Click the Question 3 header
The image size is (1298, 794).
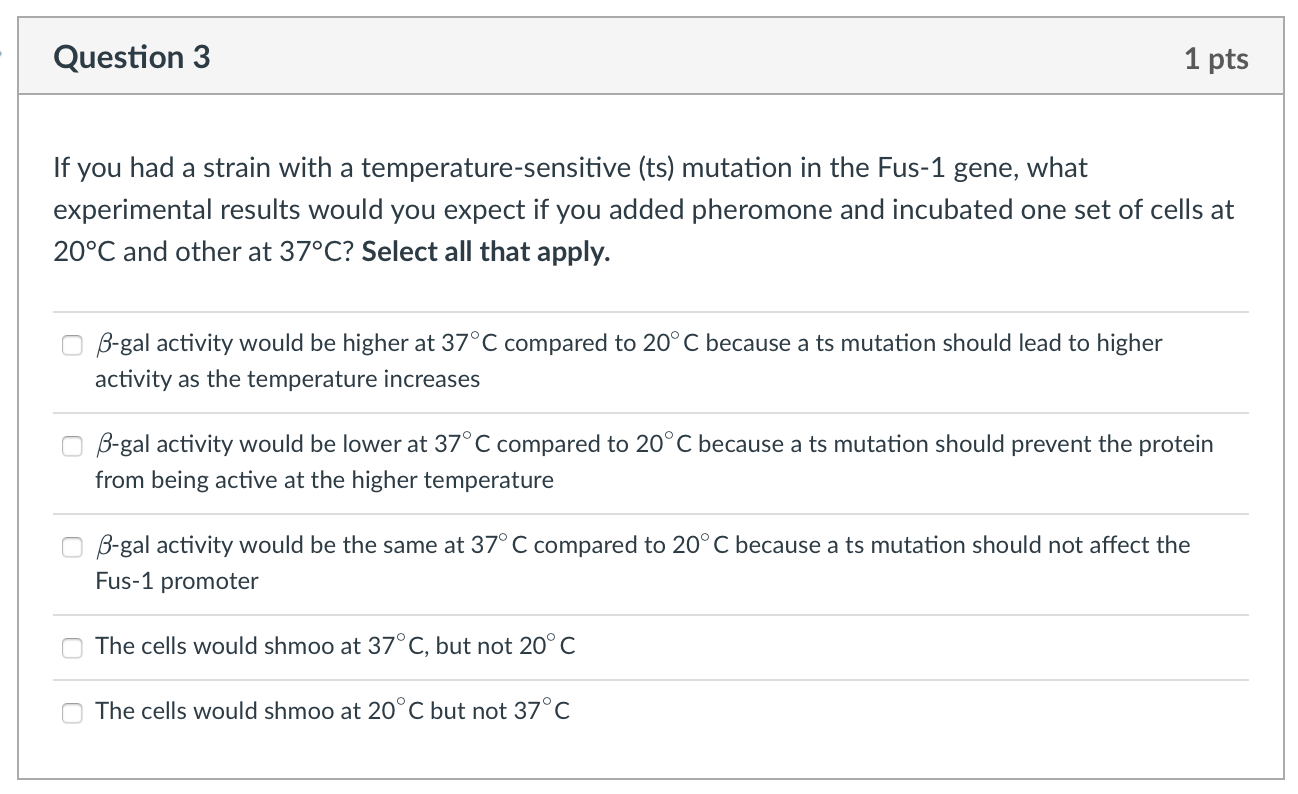click(x=134, y=57)
